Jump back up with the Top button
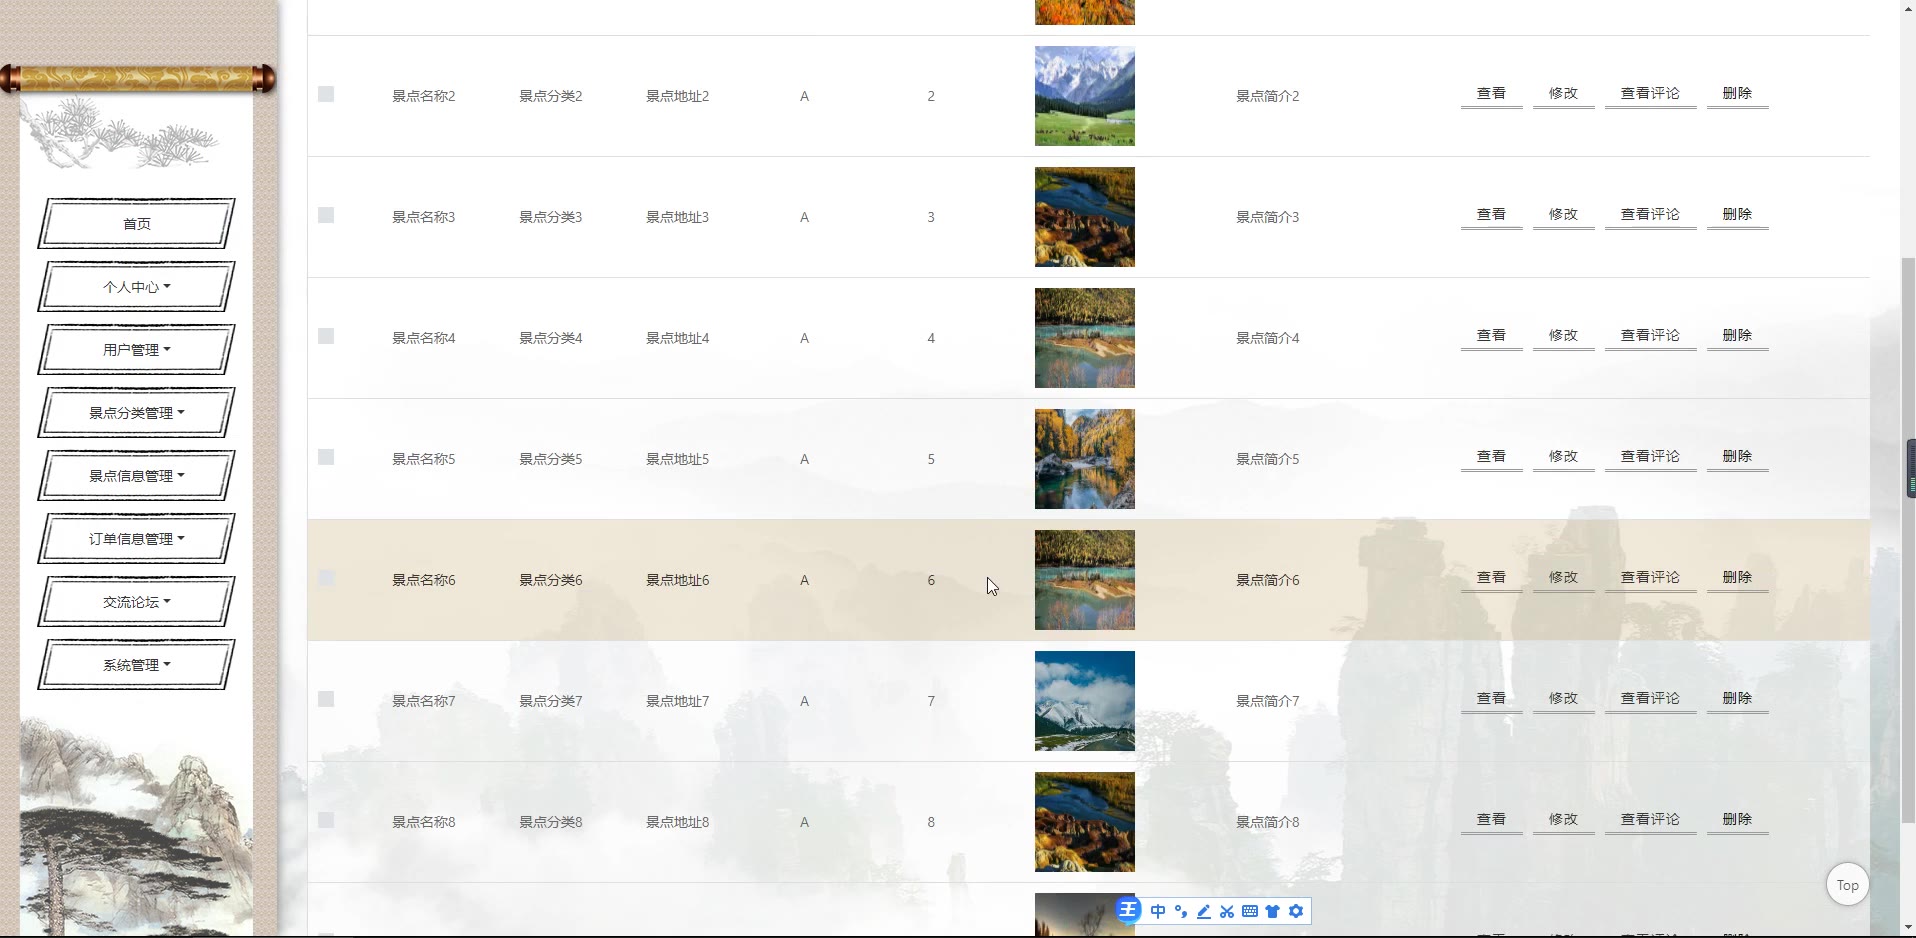This screenshot has height=938, width=1916. [1847, 885]
